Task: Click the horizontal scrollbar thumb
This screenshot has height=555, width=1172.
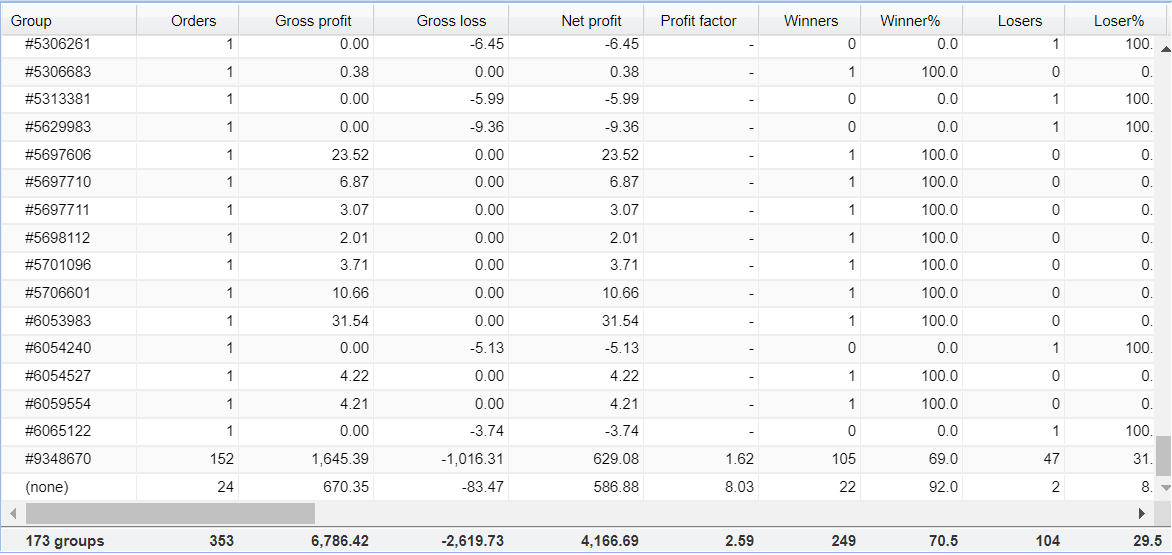Action: click(170, 513)
